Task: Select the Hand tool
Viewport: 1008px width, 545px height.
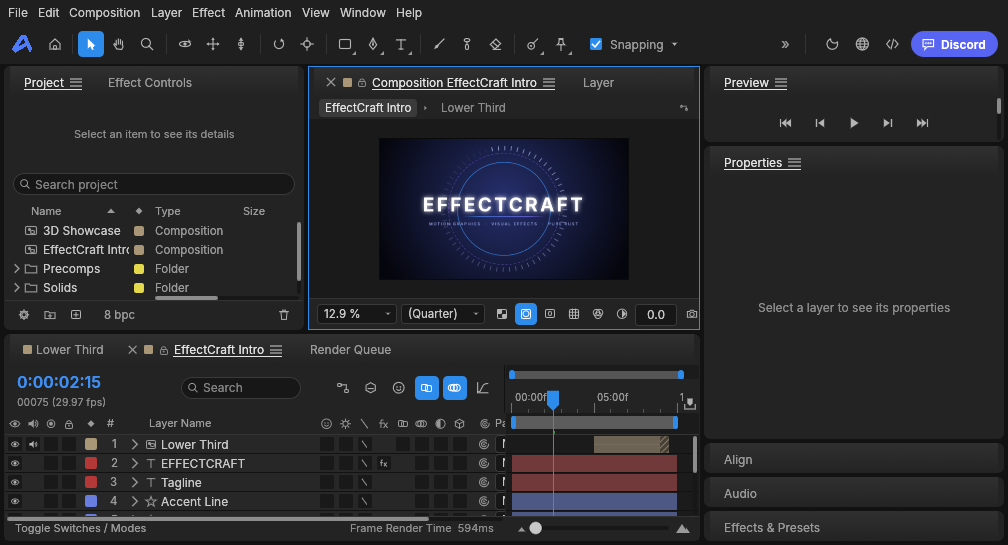Action: pyautogui.click(x=118, y=44)
